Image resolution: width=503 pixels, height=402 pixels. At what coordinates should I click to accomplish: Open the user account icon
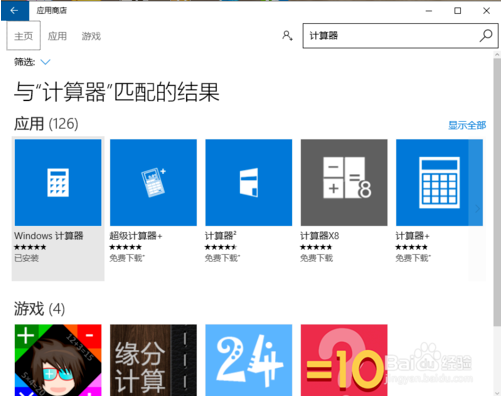[x=287, y=35]
